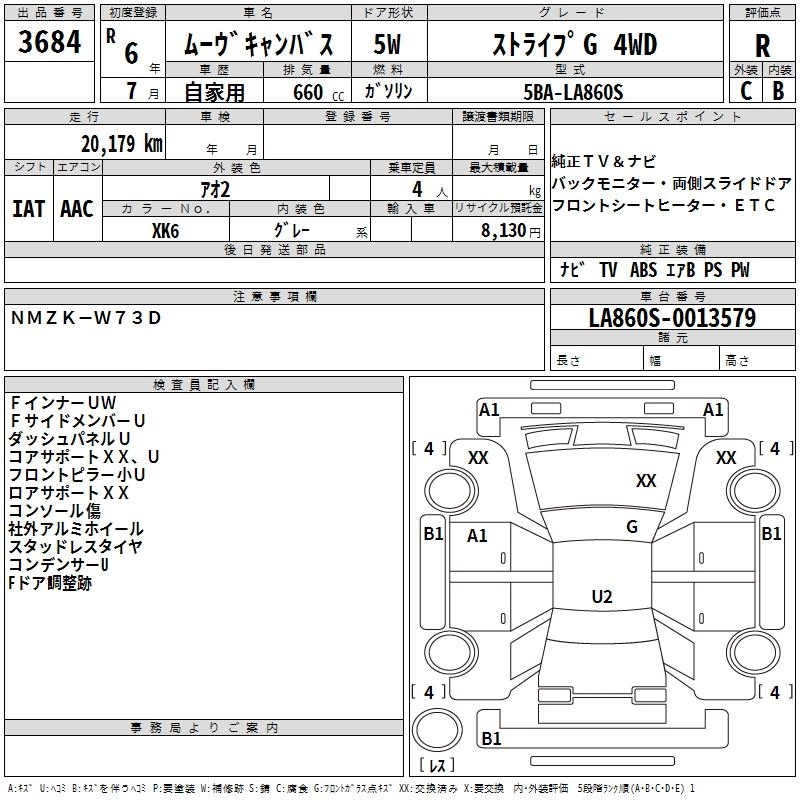Click interior grade B

[778, 90]
